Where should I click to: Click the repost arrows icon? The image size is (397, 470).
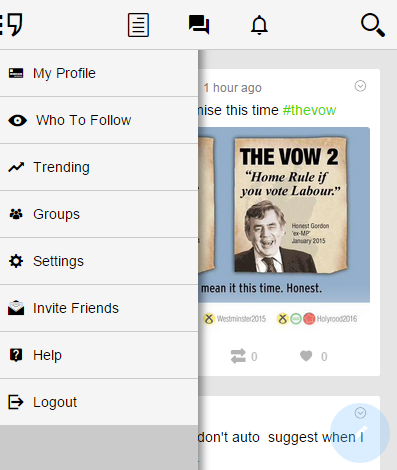[238, 356]
